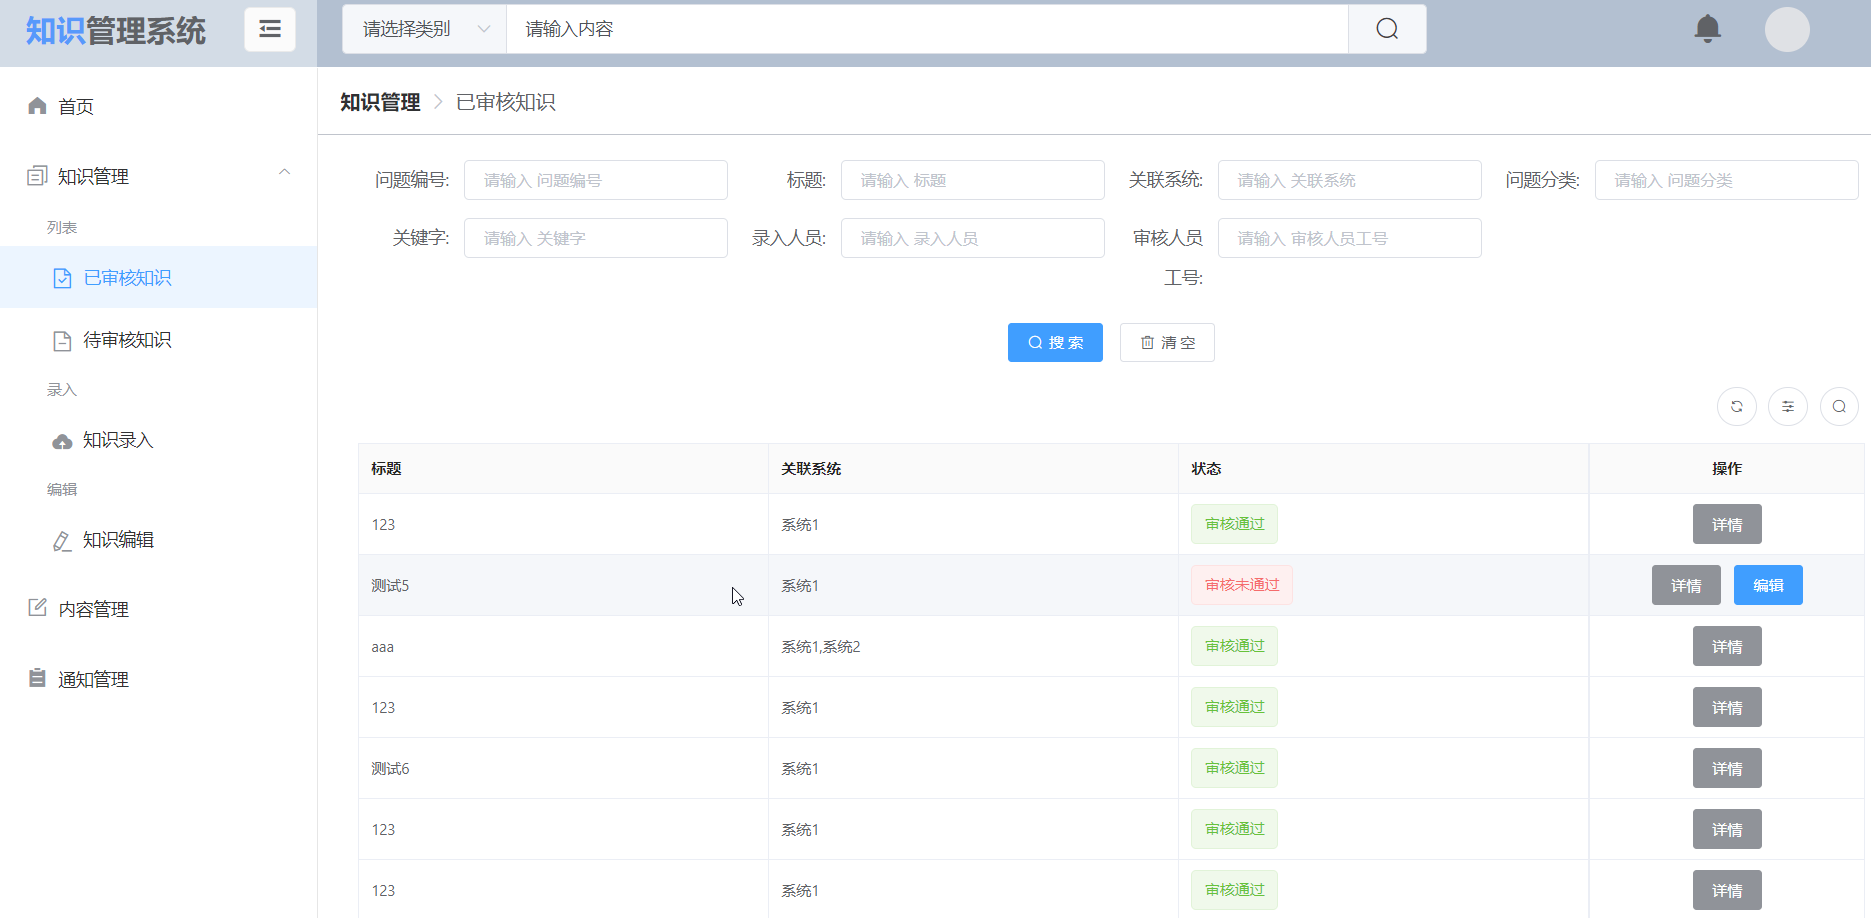The height and width of the screenshot is (918, 1871).
Task: Refresh the table with the refresh icon
Action: coord(1737,406)
